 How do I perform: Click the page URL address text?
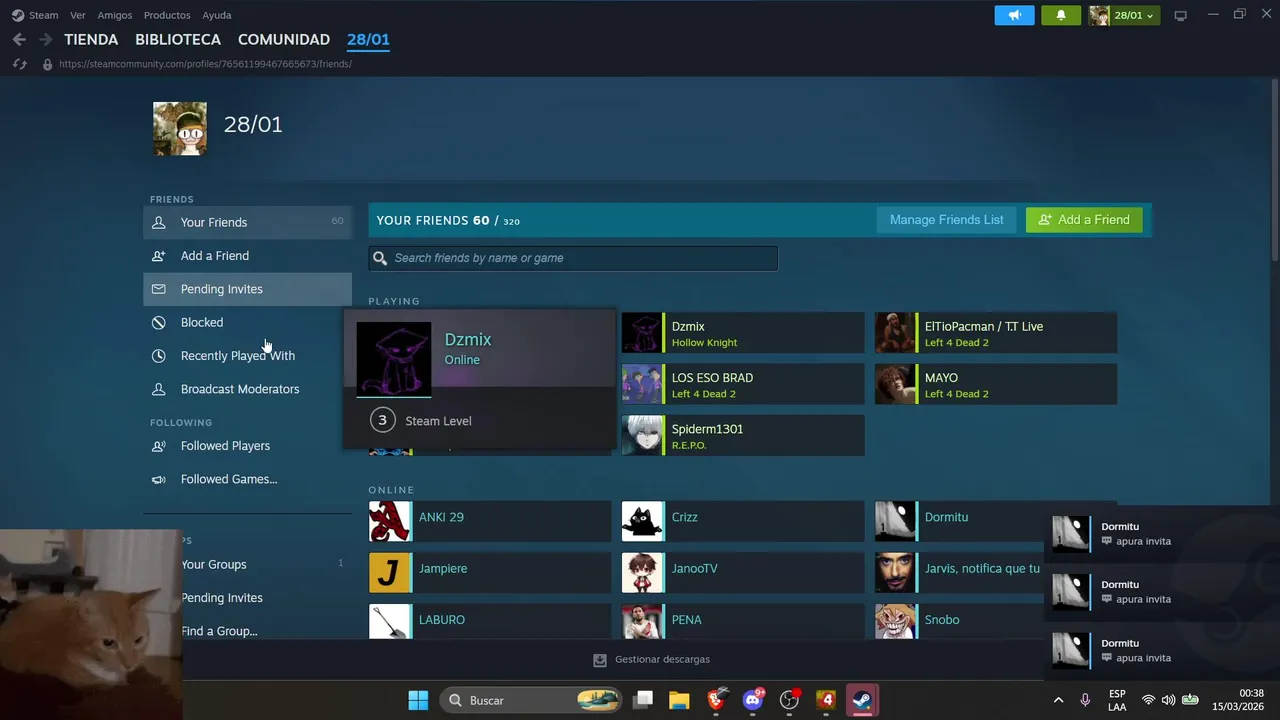coord(205,64)
